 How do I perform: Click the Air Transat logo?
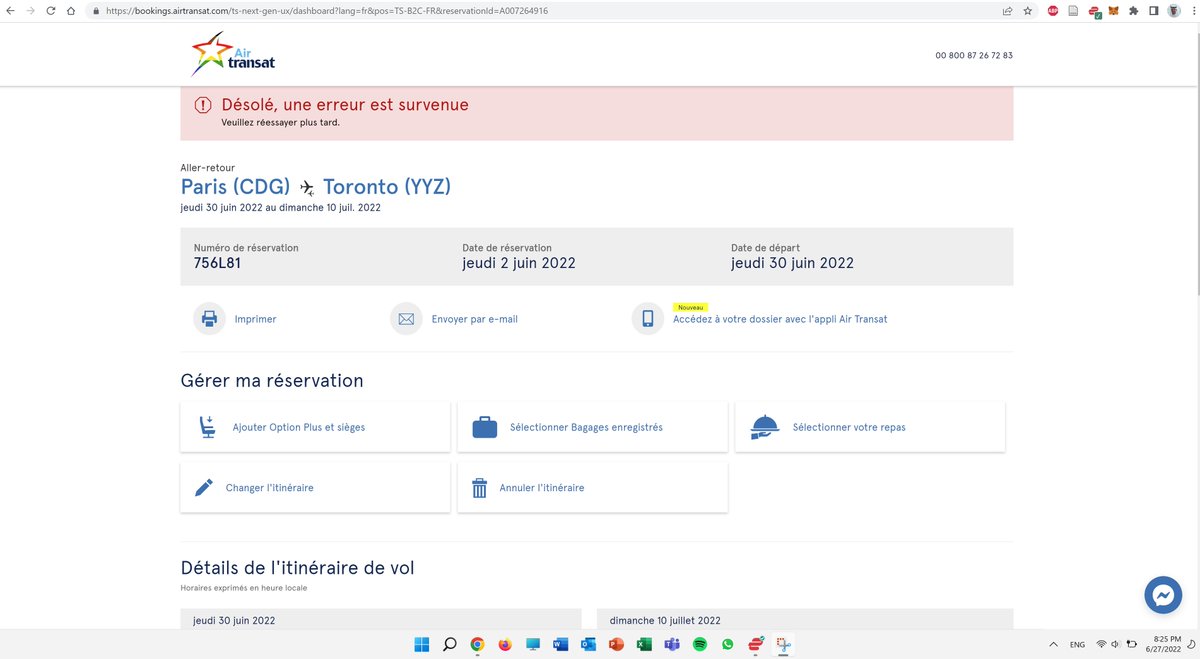coord(233,55)
